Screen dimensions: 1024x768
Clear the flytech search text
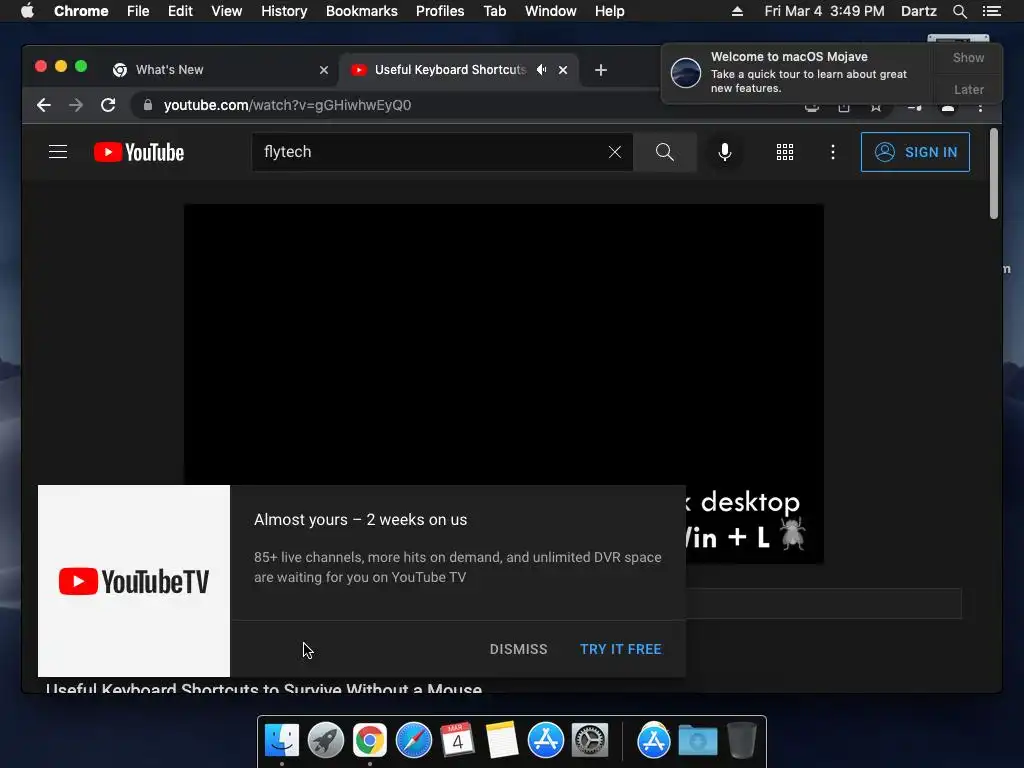615,152
